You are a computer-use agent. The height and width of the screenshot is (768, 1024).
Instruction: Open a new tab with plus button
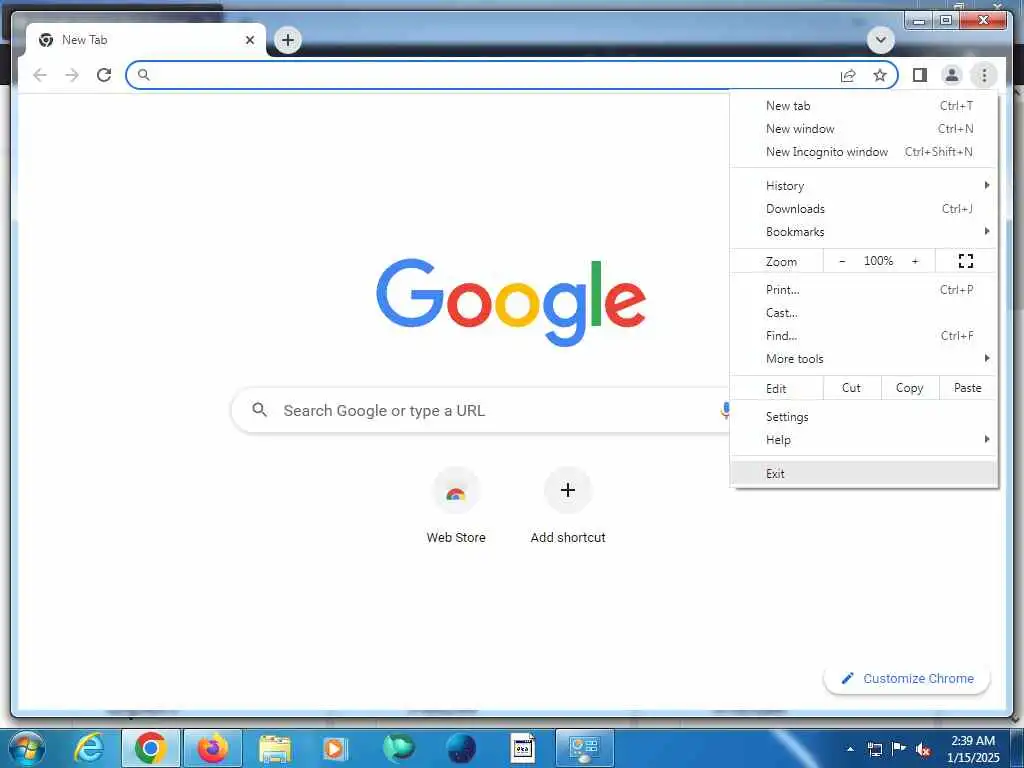[x=288, y=40]
